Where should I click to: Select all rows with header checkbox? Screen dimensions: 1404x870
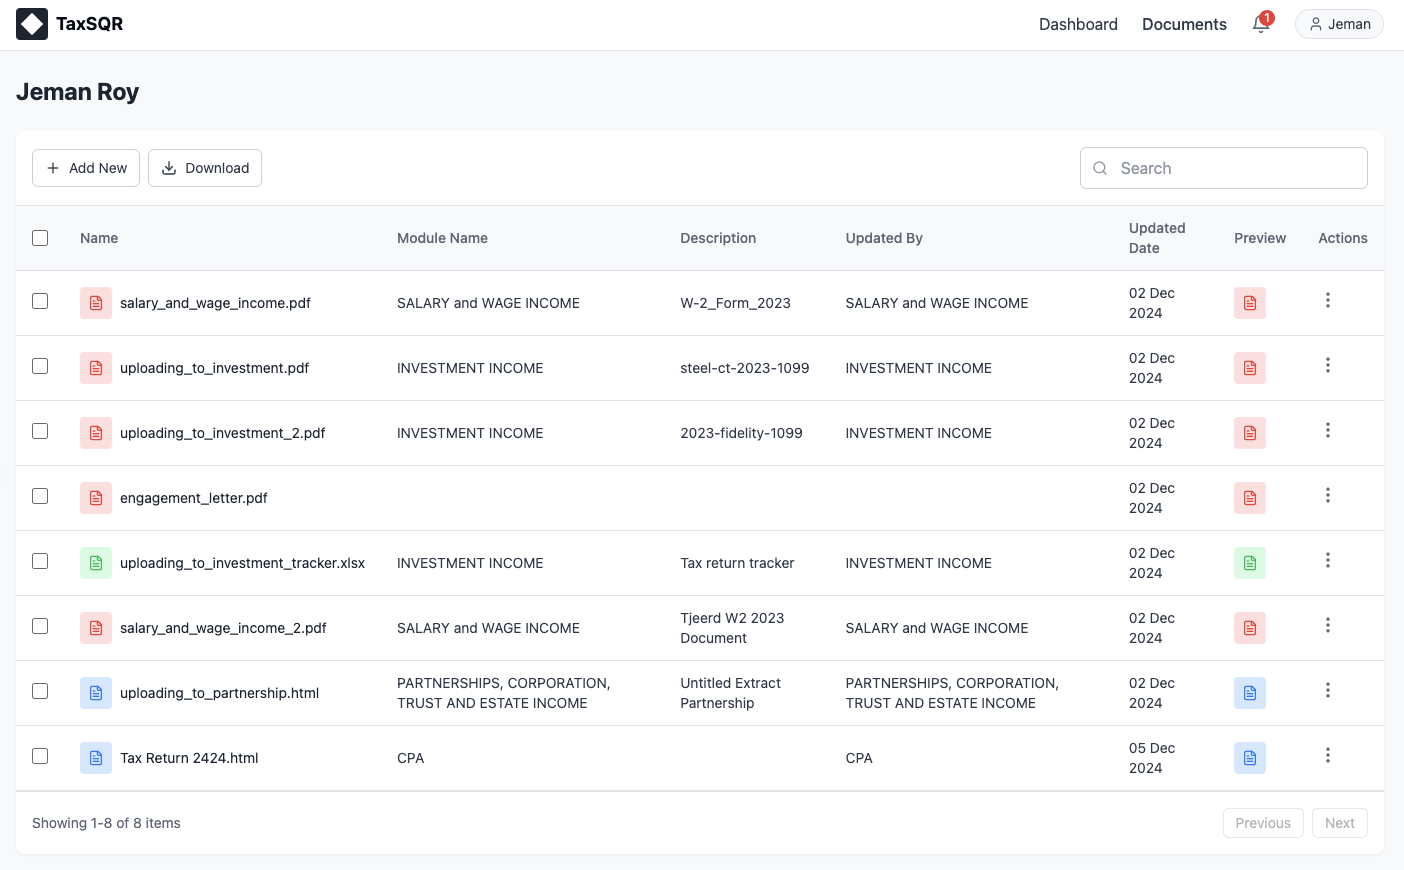point(40,238)
